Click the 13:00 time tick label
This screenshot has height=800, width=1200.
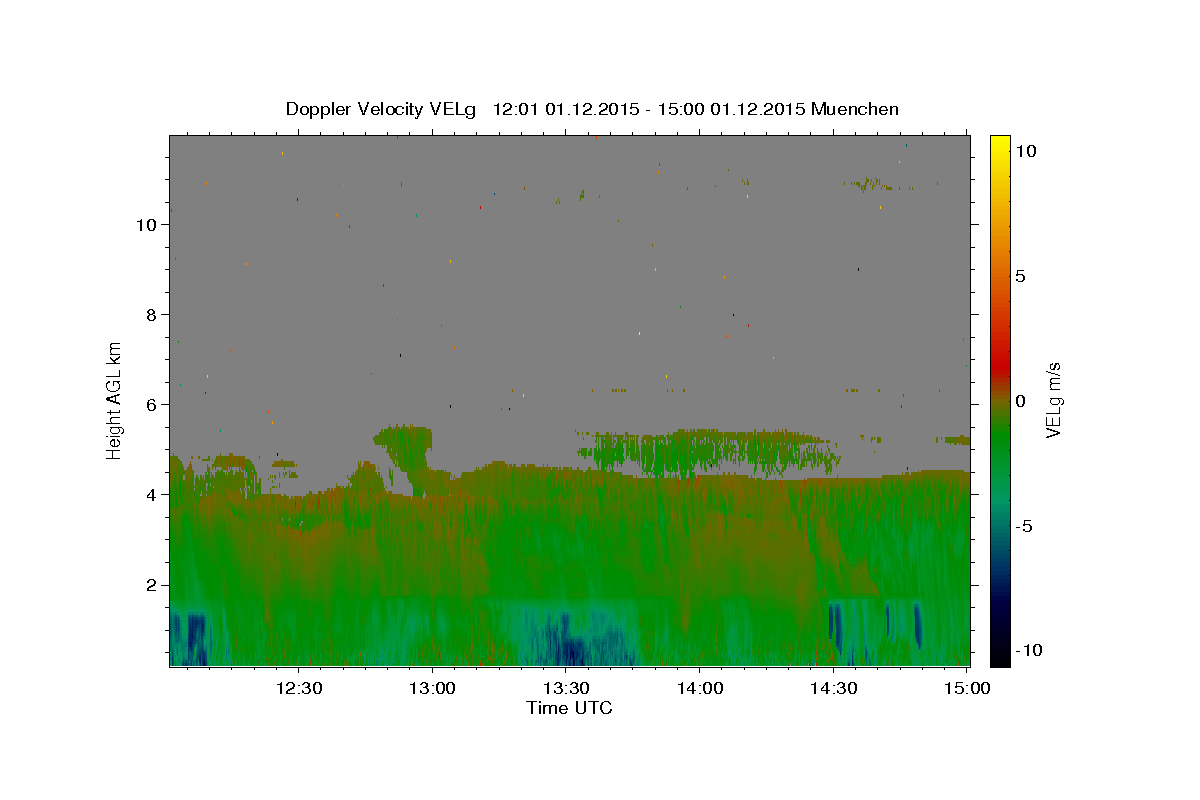point(432,688)
